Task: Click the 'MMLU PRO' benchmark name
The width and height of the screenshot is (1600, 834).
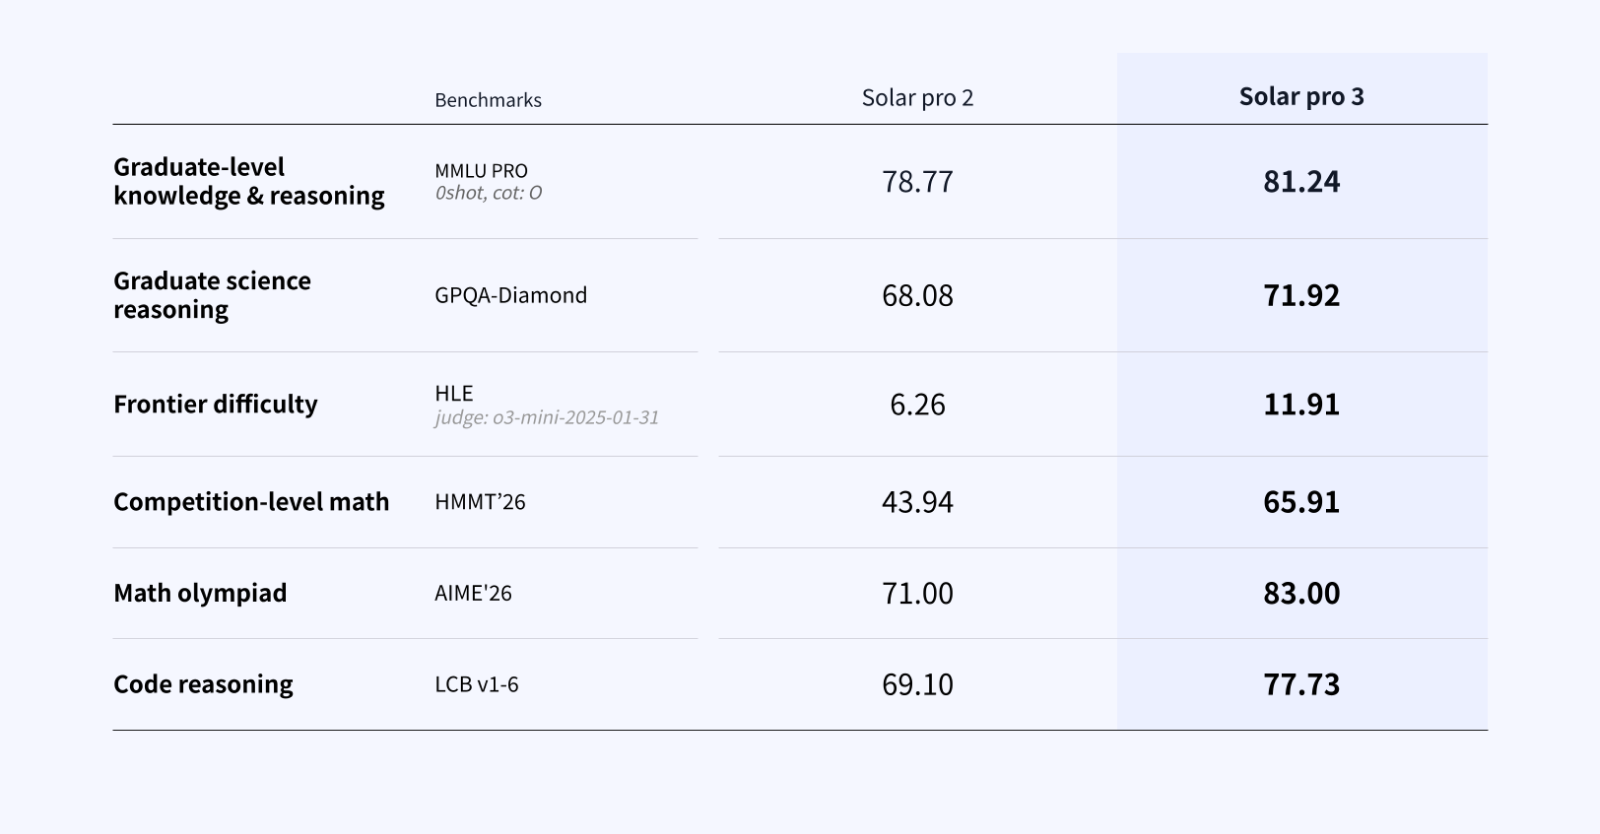Action: [481, 171]
